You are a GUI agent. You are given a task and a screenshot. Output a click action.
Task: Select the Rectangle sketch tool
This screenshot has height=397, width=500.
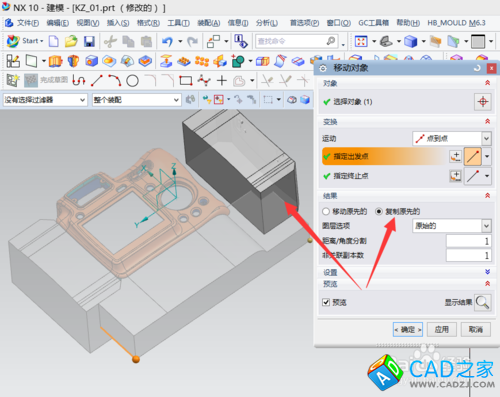186,81
